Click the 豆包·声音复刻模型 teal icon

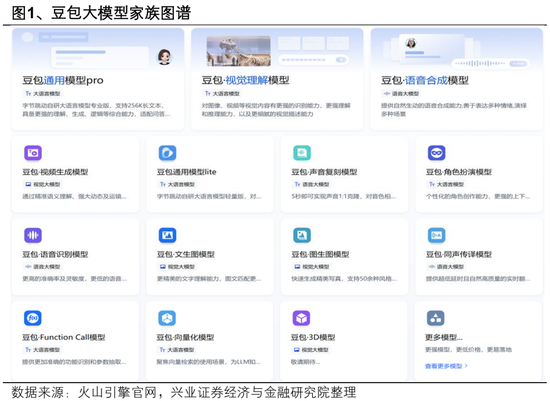coord(302,153)
